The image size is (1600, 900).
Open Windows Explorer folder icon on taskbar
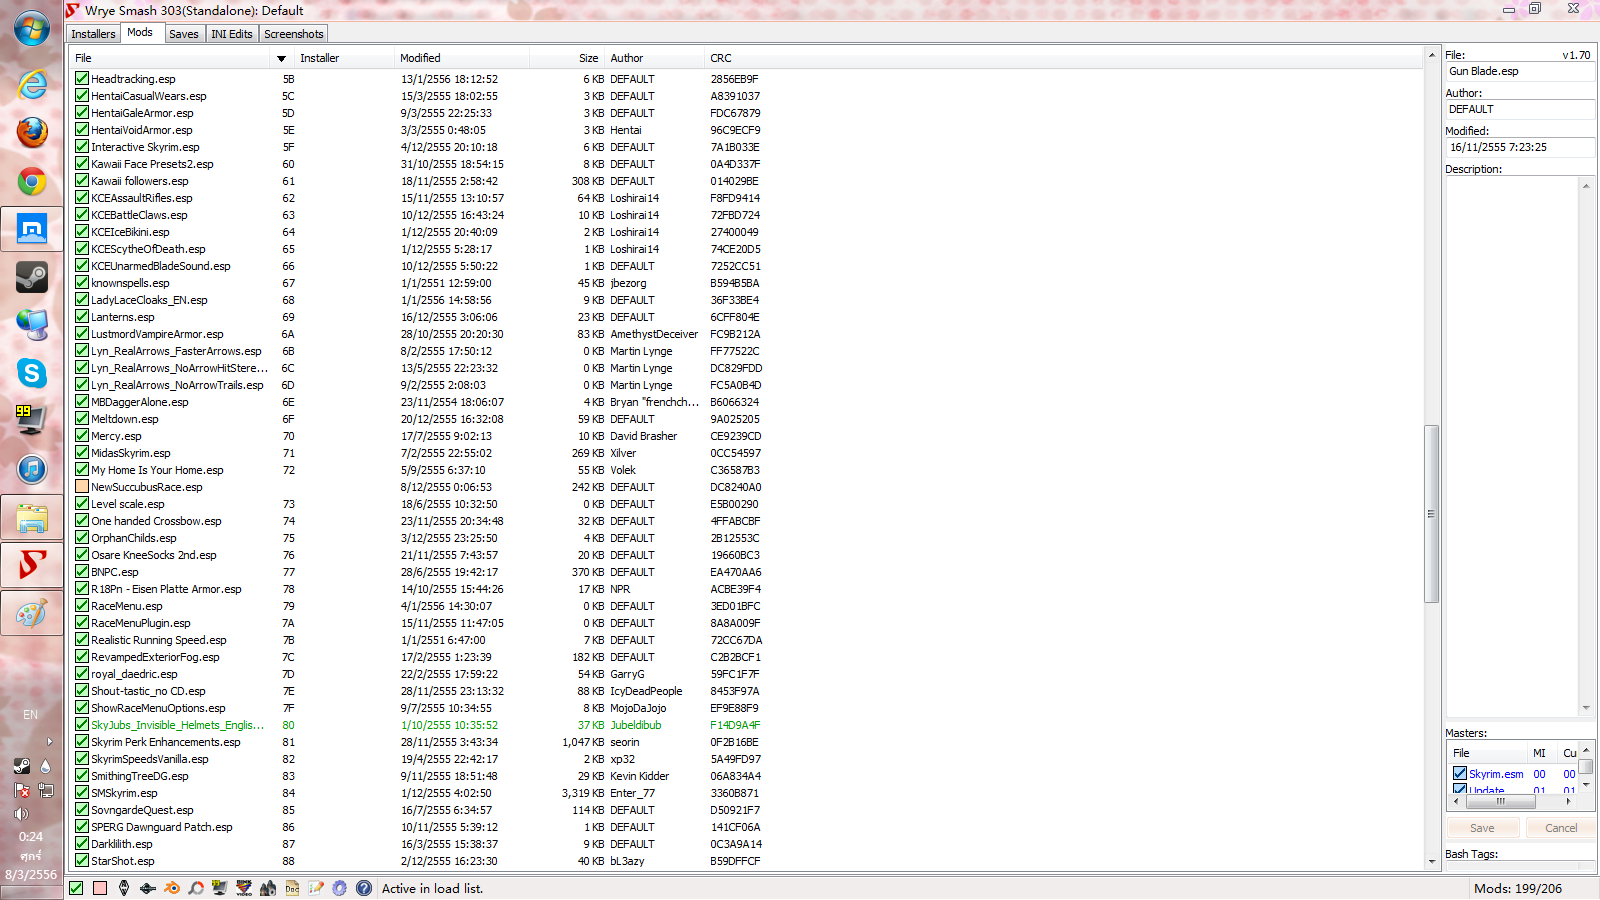32,518
